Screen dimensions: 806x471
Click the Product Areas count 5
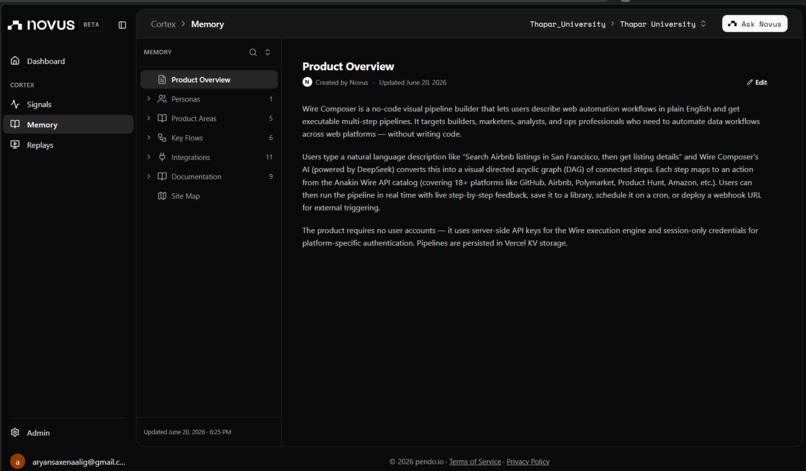(271, 118)
